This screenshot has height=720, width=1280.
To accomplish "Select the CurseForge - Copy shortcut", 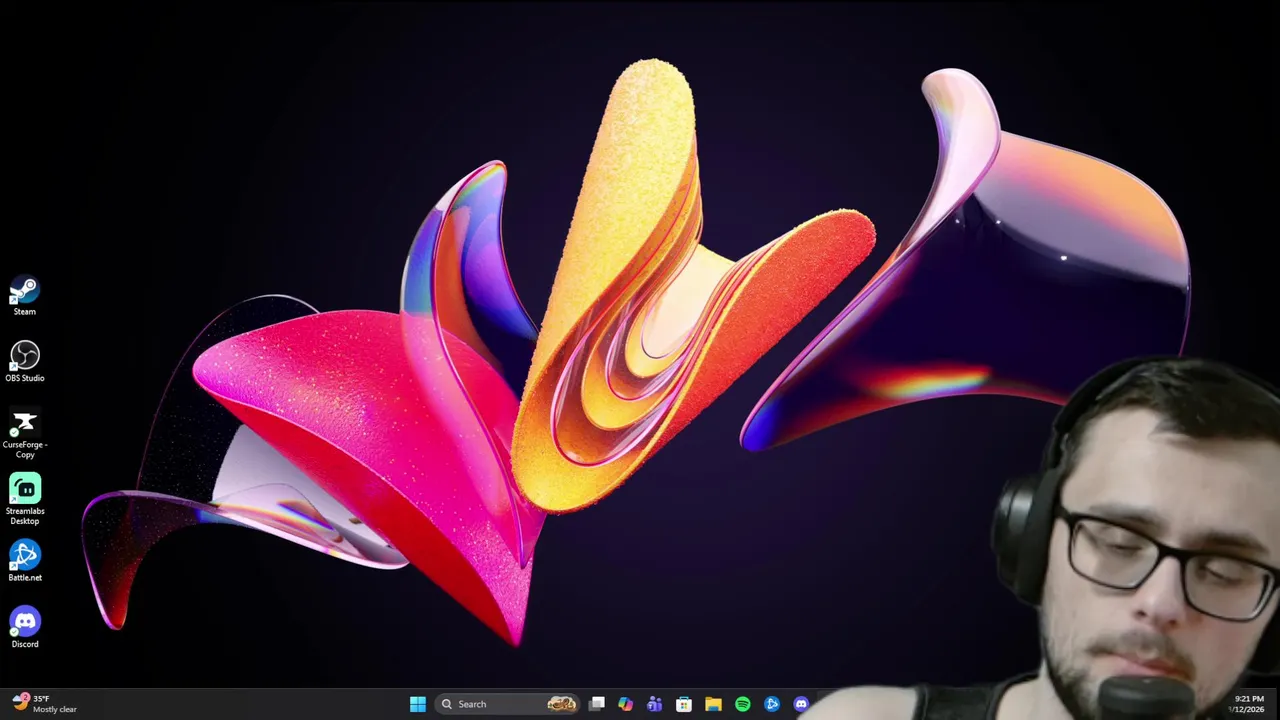I will [x=25, y=435].
